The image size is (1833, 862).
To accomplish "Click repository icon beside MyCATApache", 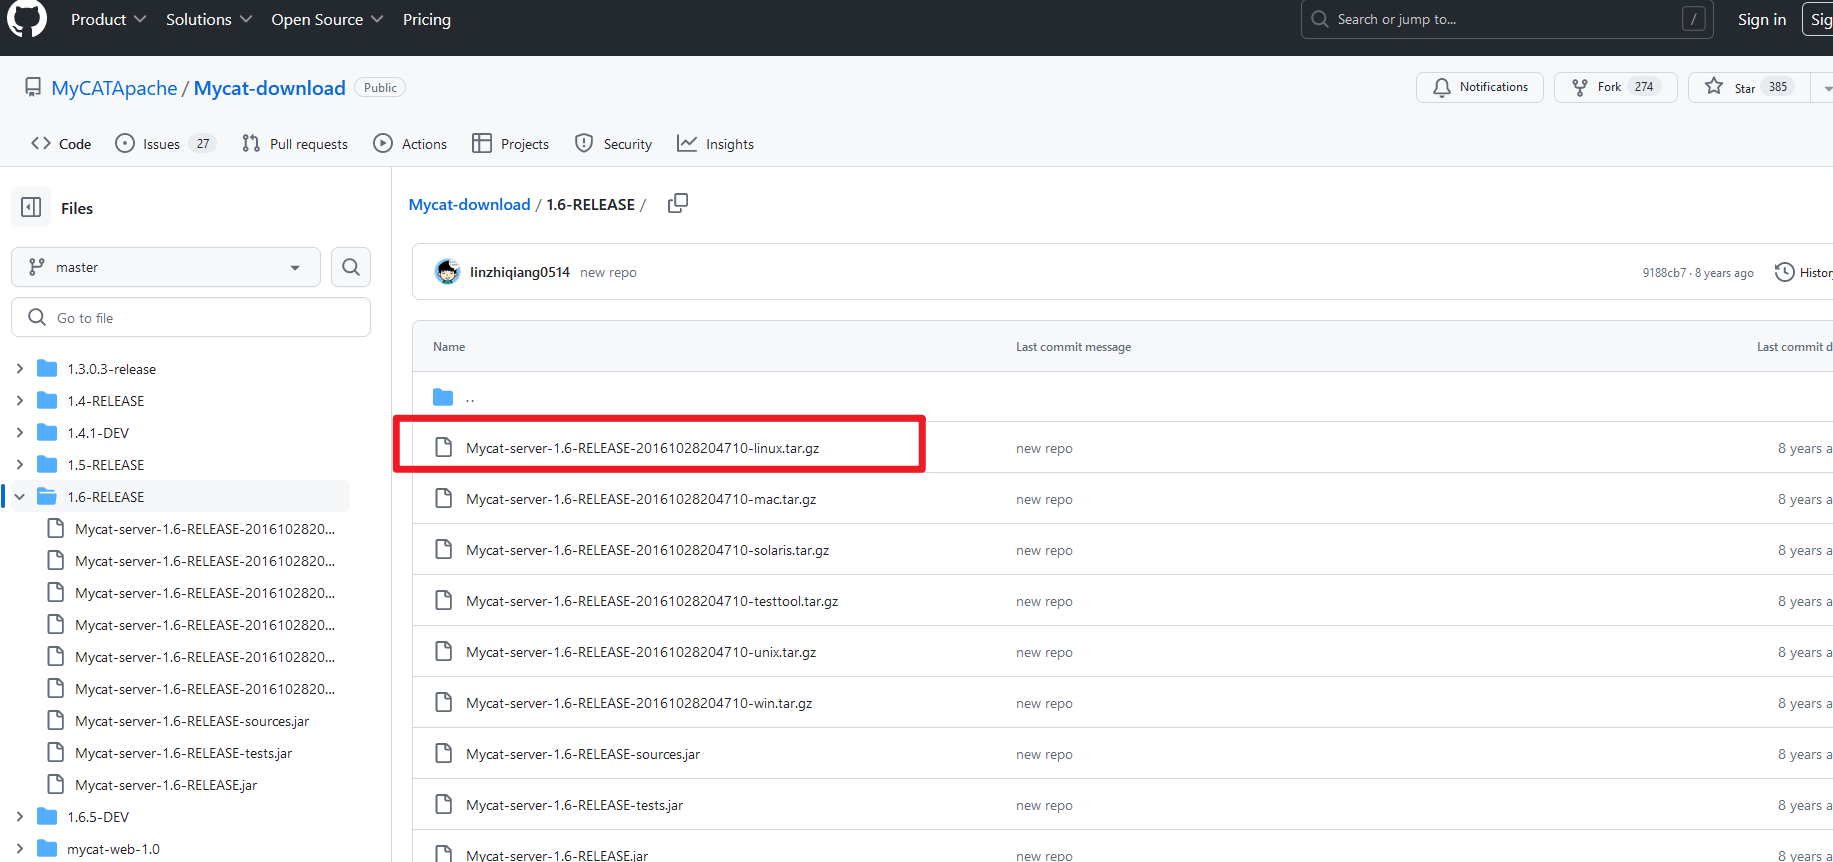I will (x=33, y=88).
